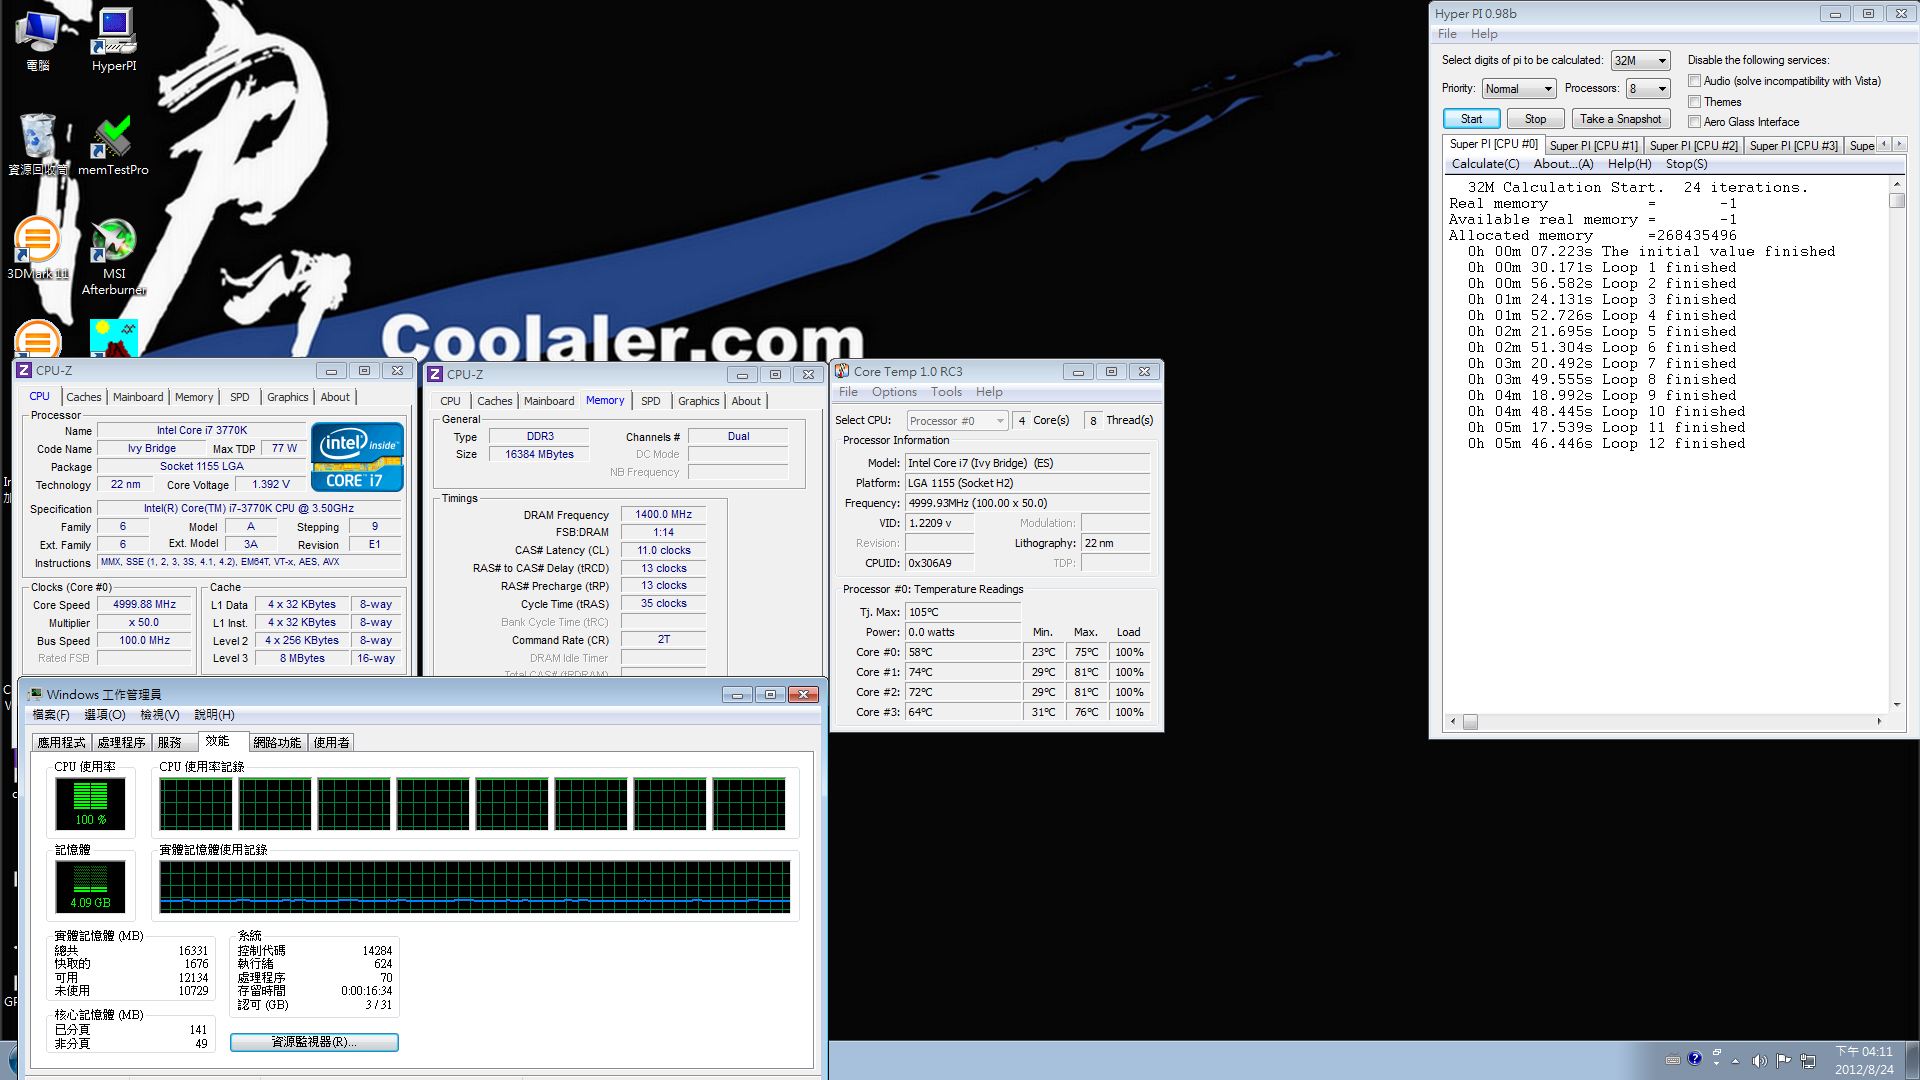Open Task Manager 檢視(V) menu
Screen dimensions: 1920x1080
[x=160, y=715]
